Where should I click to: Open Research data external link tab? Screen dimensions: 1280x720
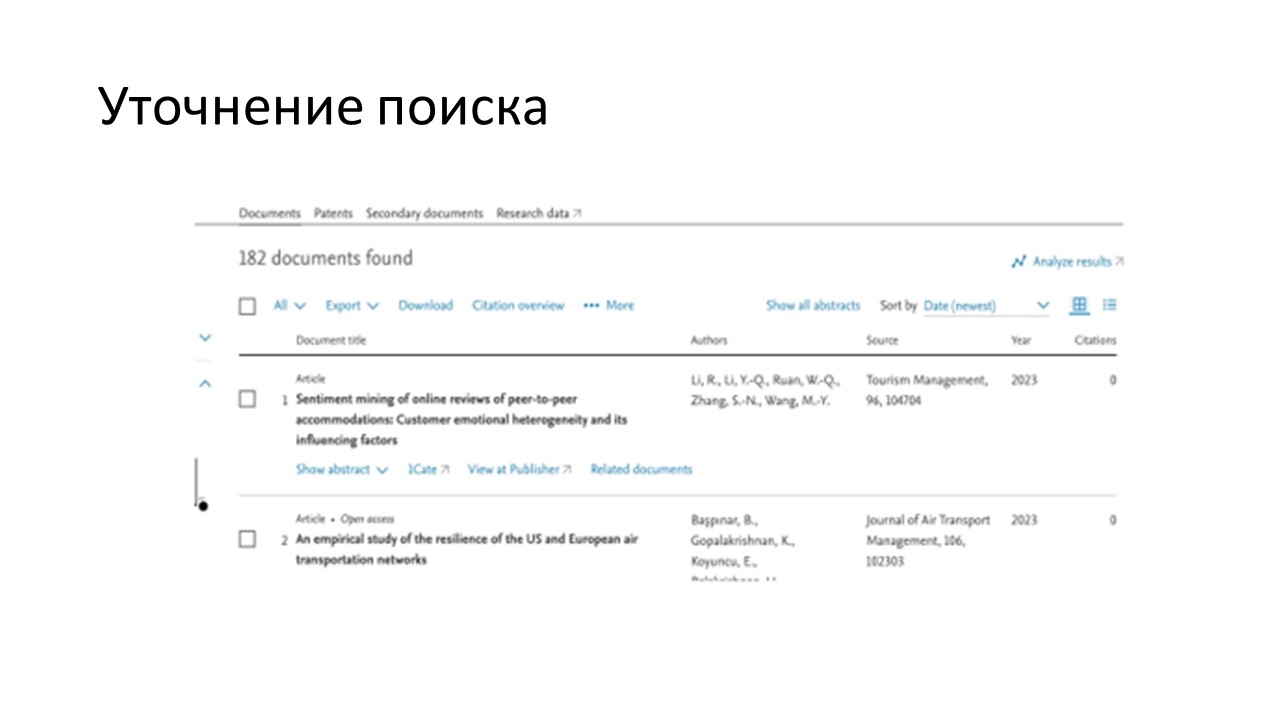538,213
